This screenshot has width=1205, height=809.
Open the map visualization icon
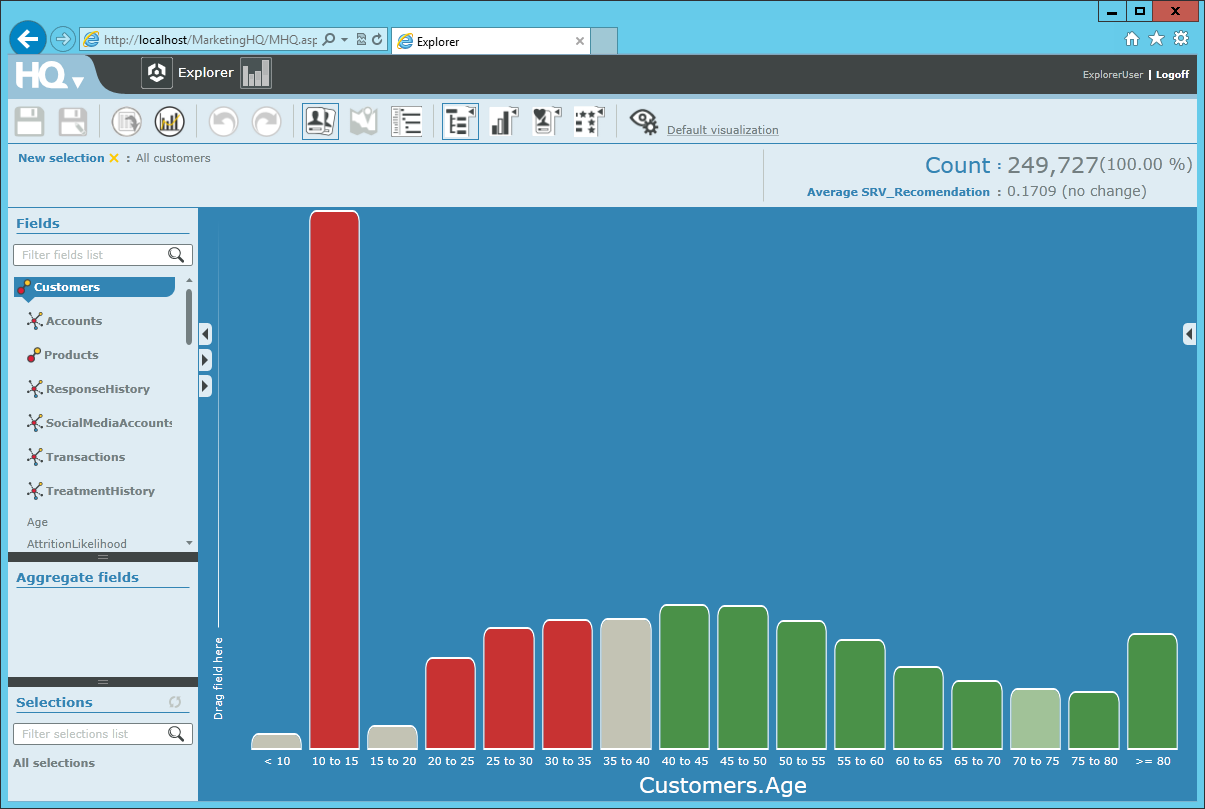(x=362, y=120)
